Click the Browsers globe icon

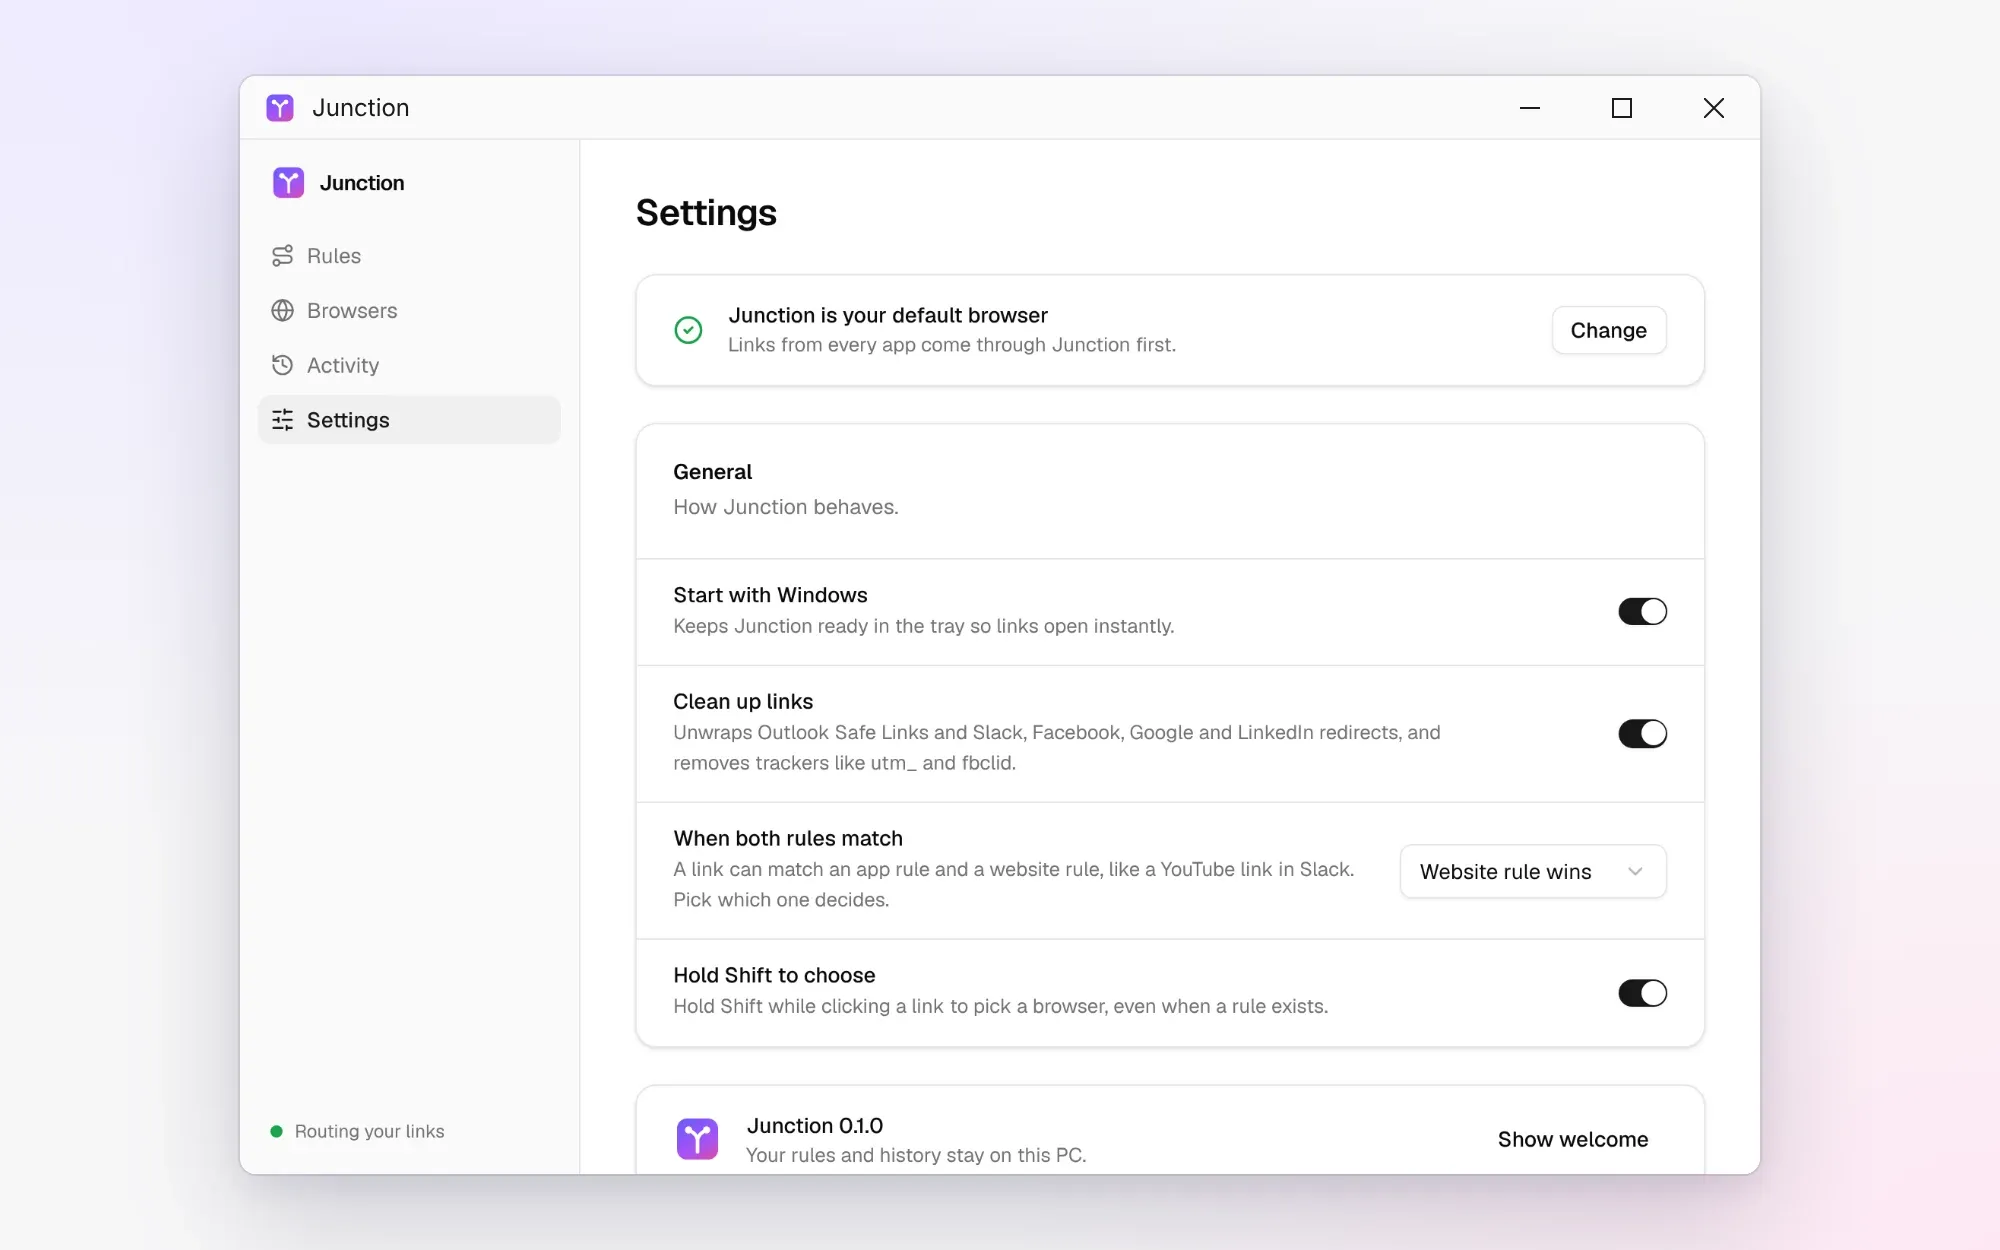point(283,311)
